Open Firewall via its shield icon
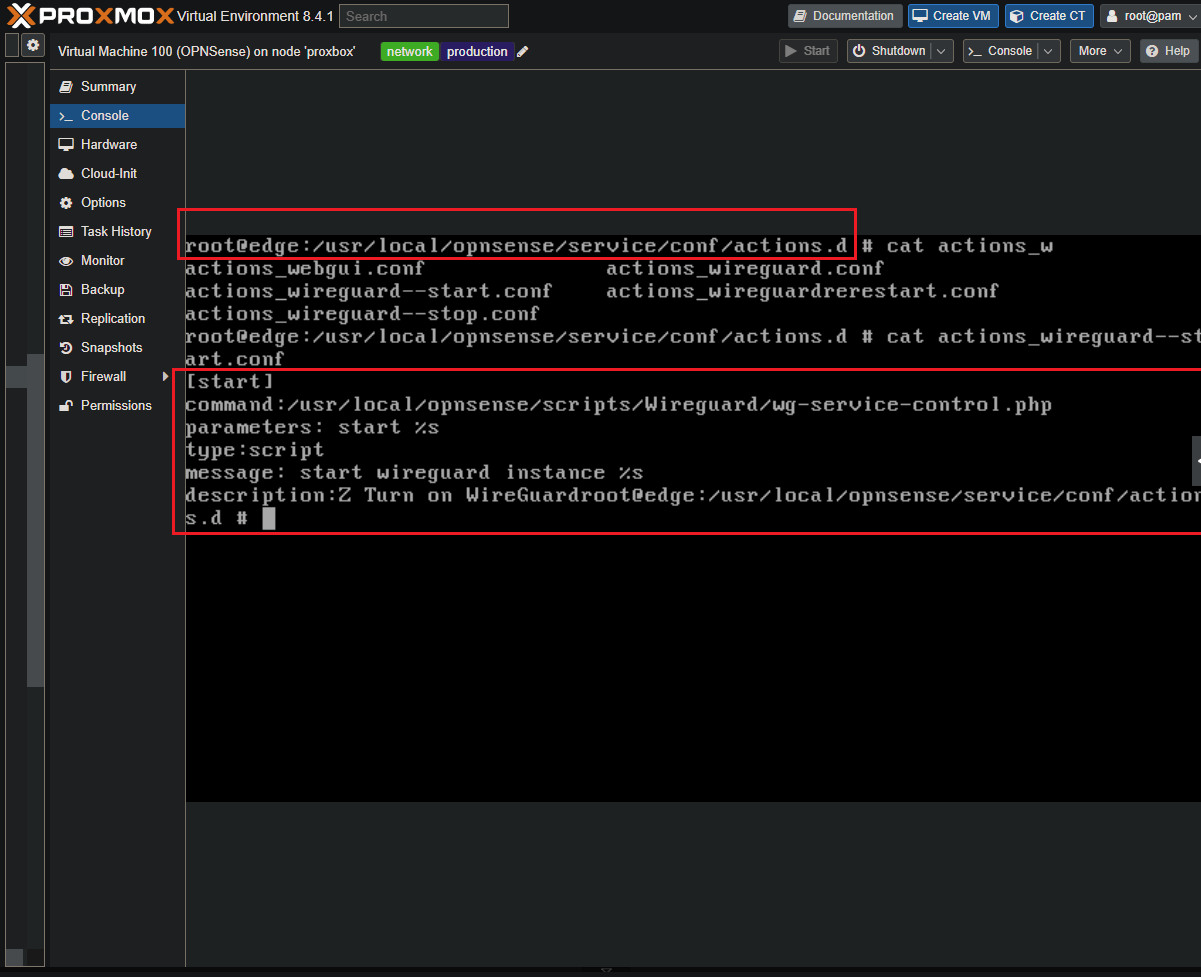Screen dimensions: 1201x977 pos(66,377)
